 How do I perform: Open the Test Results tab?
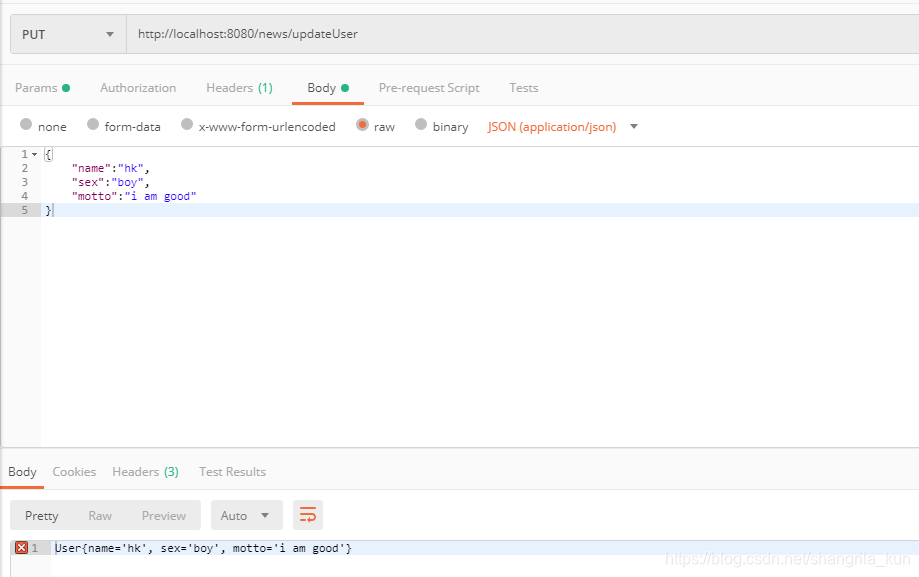pos(232,472)
